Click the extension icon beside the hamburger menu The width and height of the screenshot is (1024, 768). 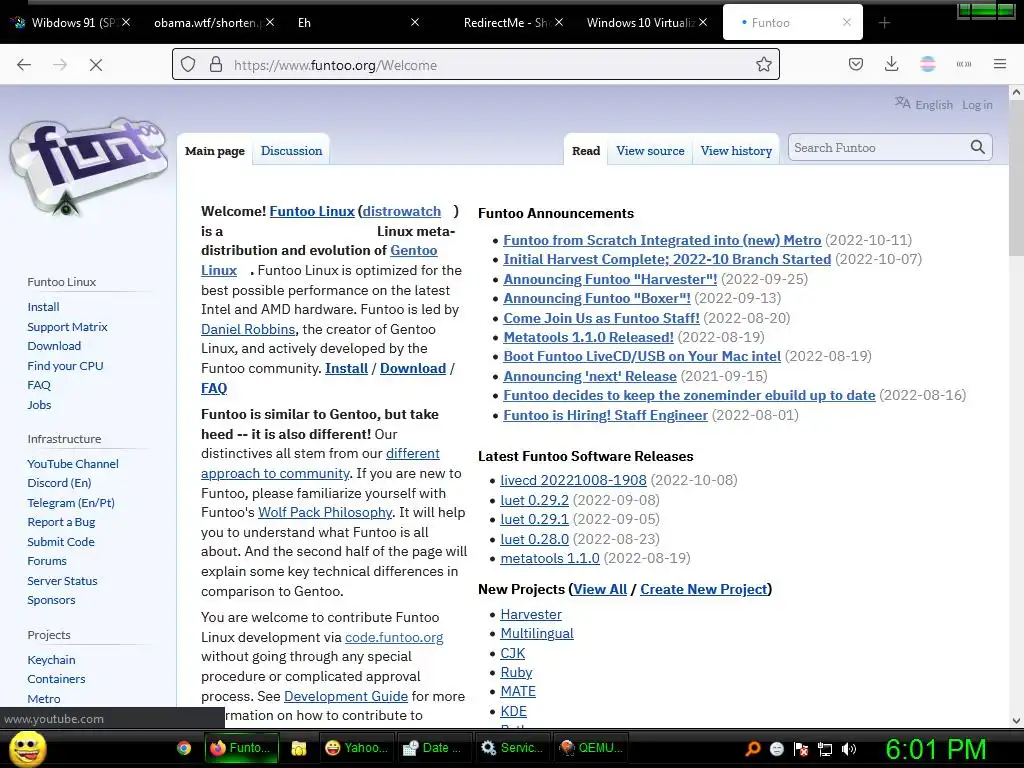[x=964, y=64]
